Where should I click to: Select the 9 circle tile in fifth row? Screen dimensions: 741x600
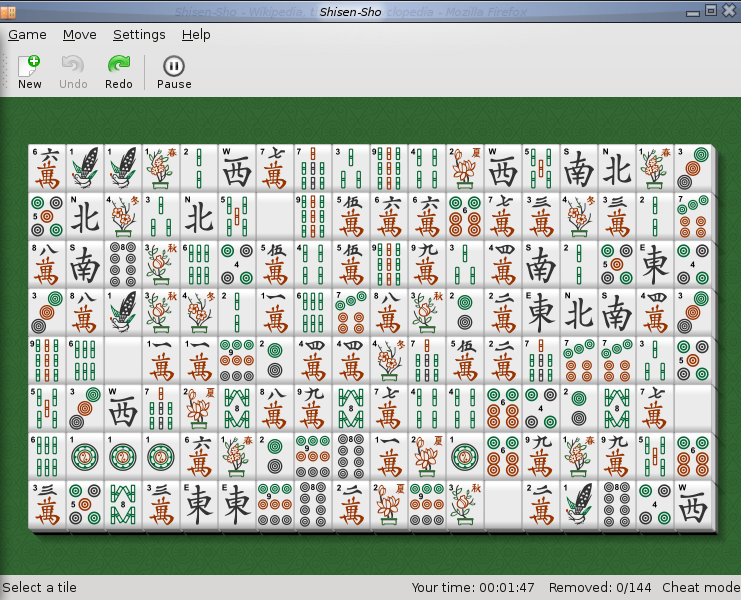[x=236, y=360]
